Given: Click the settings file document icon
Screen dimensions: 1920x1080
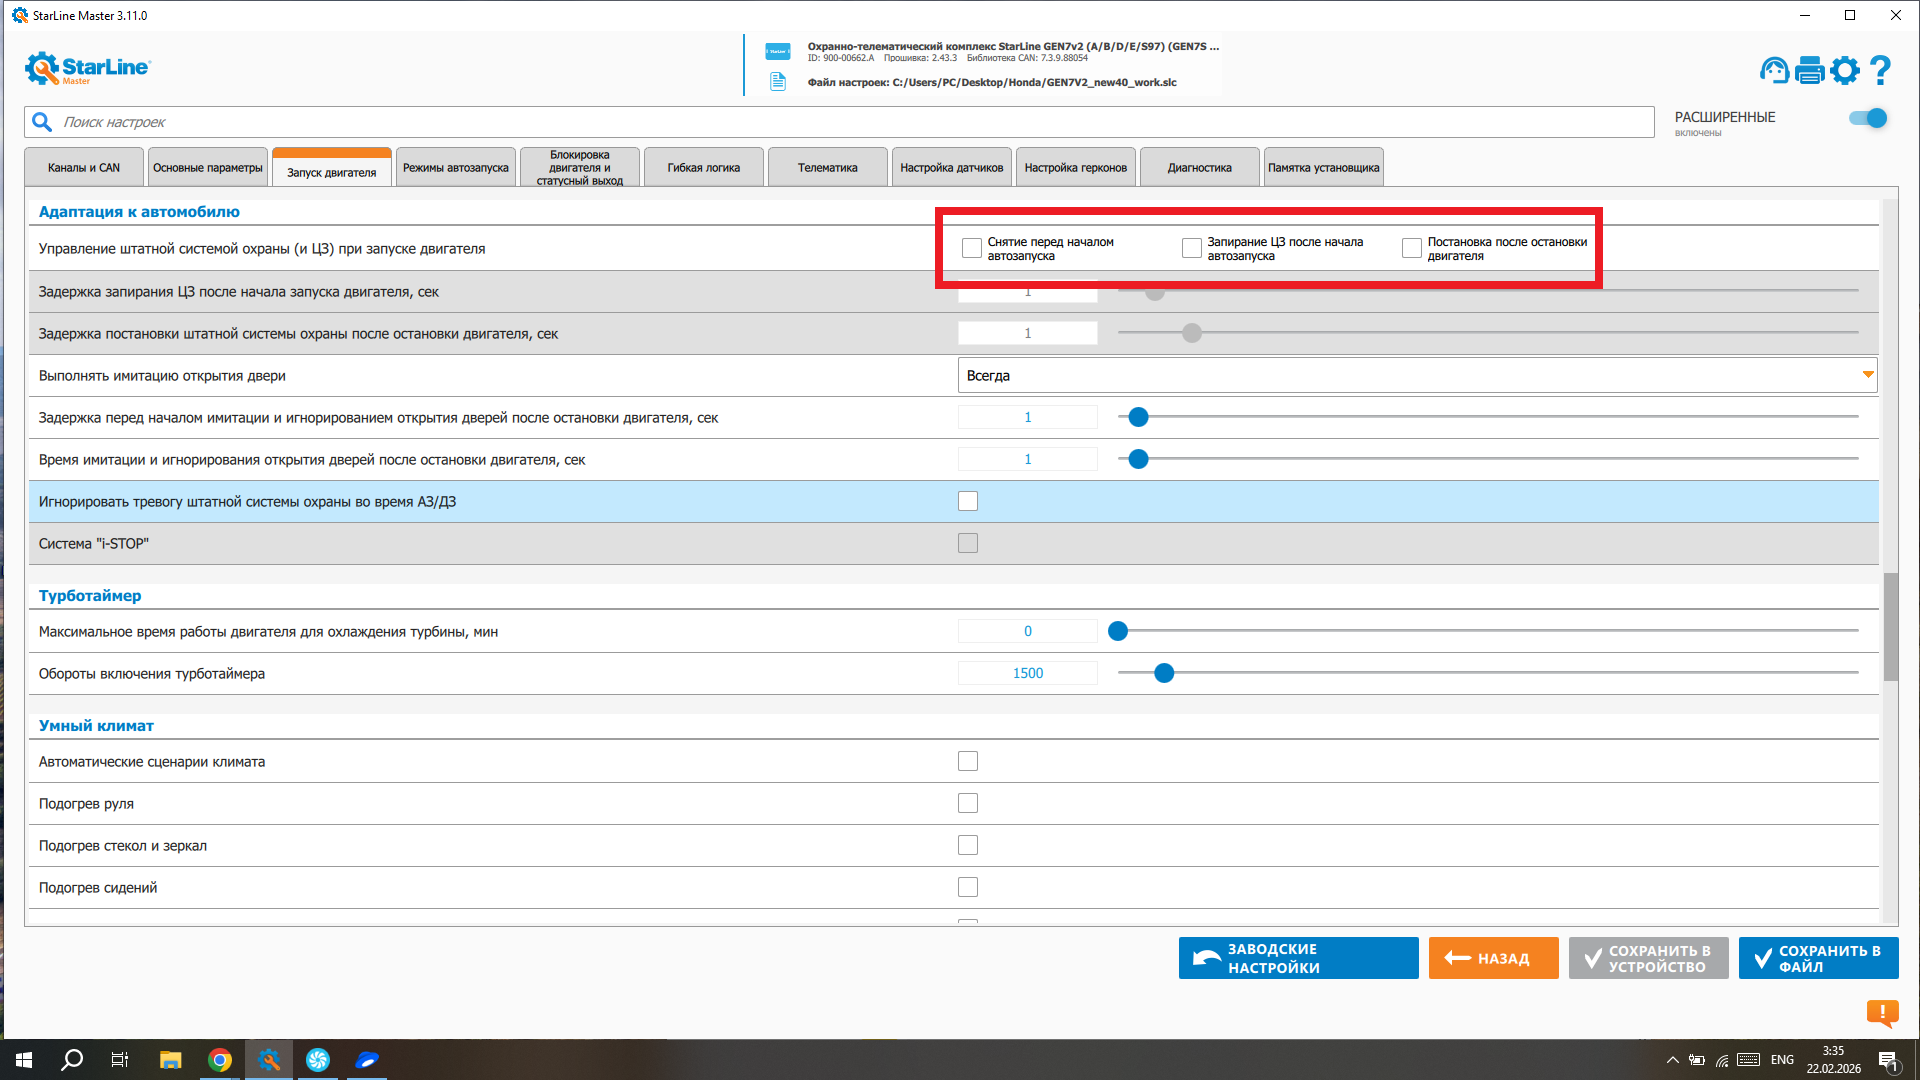Looking at the screenshot, I should (778, 82).
